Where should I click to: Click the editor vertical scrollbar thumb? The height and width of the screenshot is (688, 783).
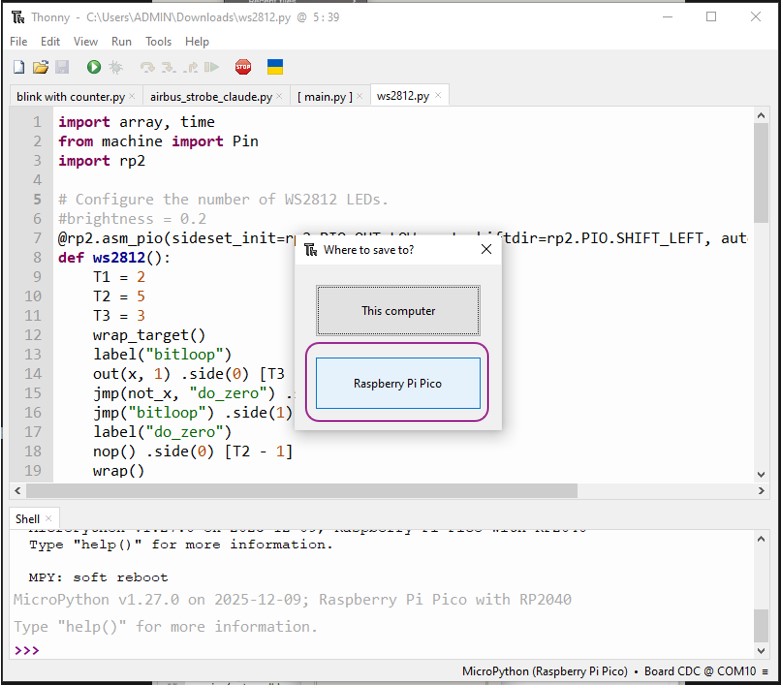(x=761, y=173)
